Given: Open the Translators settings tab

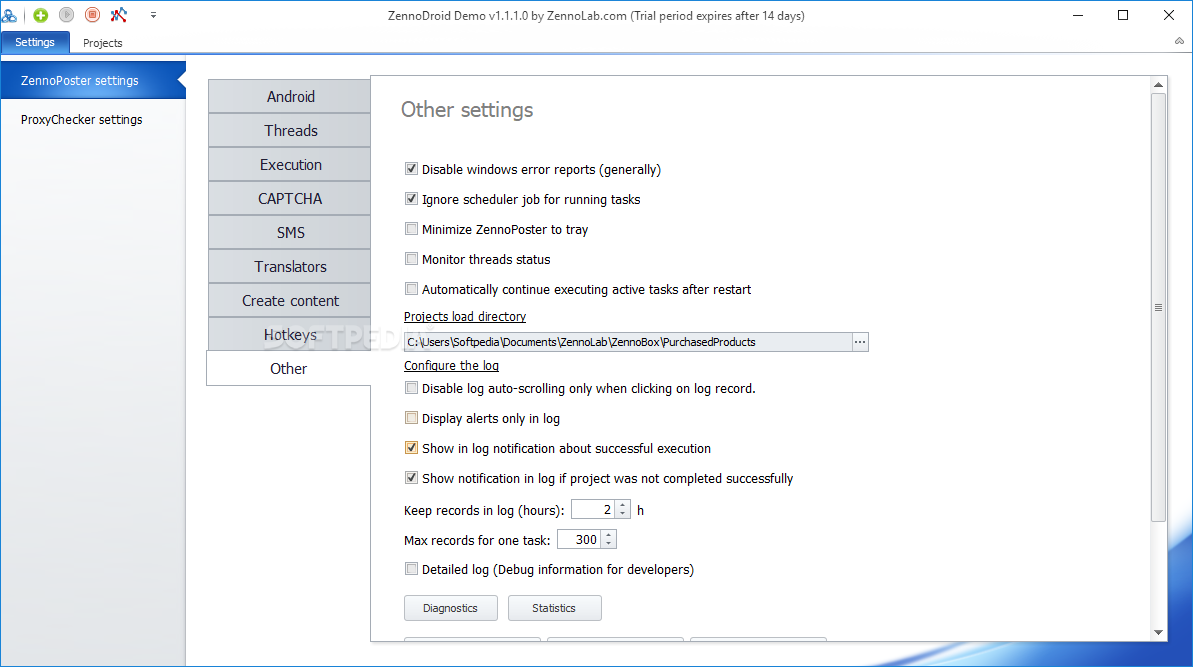Looking at the screenshot, I should tap(290, 267).
